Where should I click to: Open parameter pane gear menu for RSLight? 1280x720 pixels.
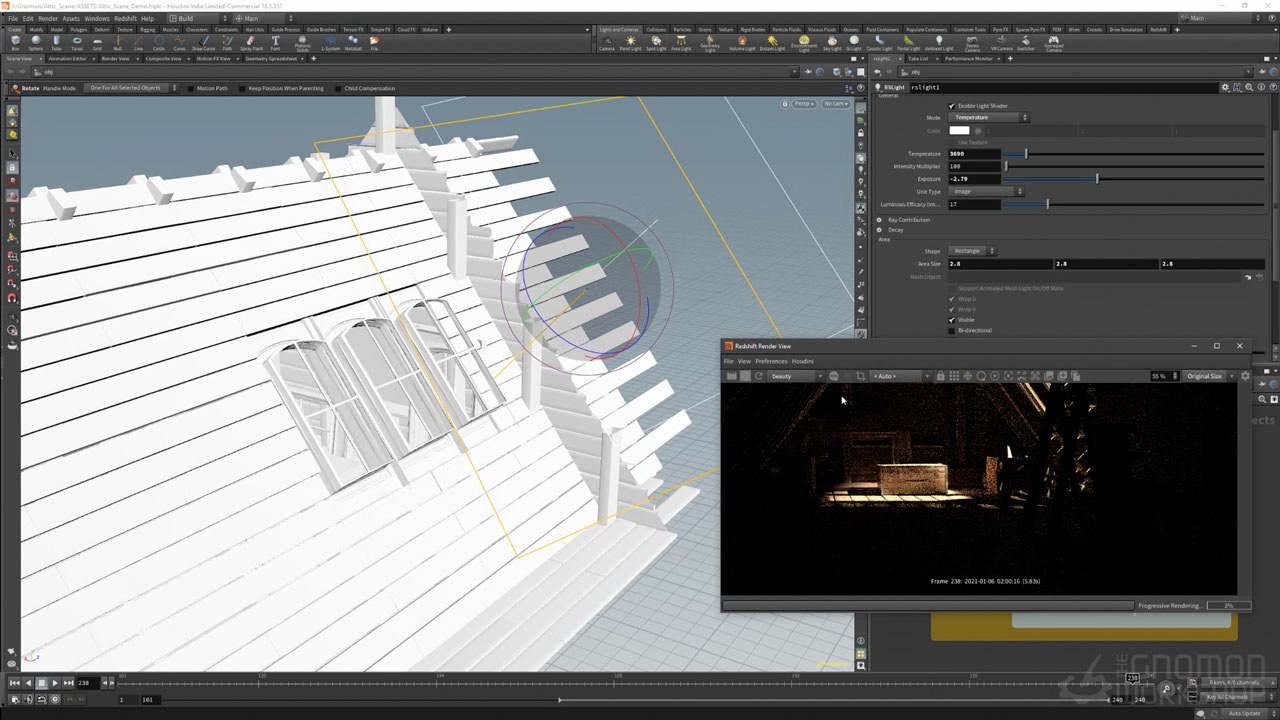point(1225,87)
